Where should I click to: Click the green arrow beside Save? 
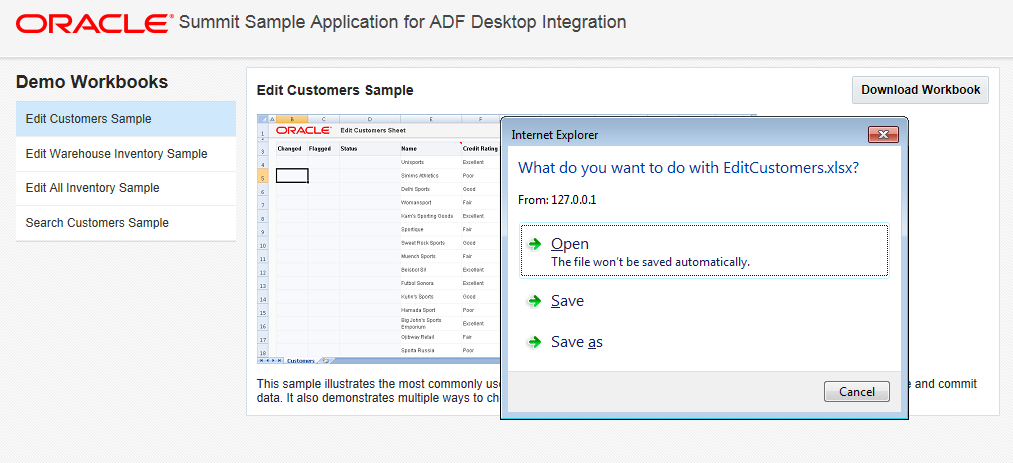coord(534,301)
